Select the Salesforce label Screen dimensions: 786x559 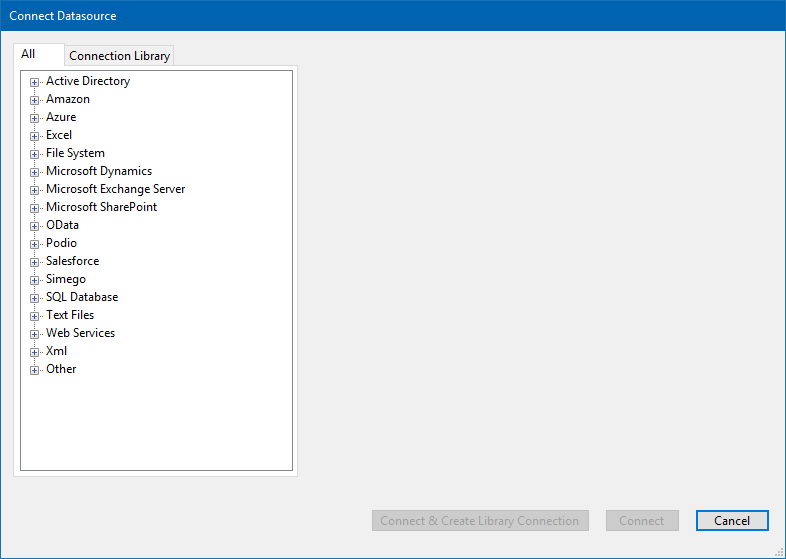pyautogui.click(x=72, y=261)
